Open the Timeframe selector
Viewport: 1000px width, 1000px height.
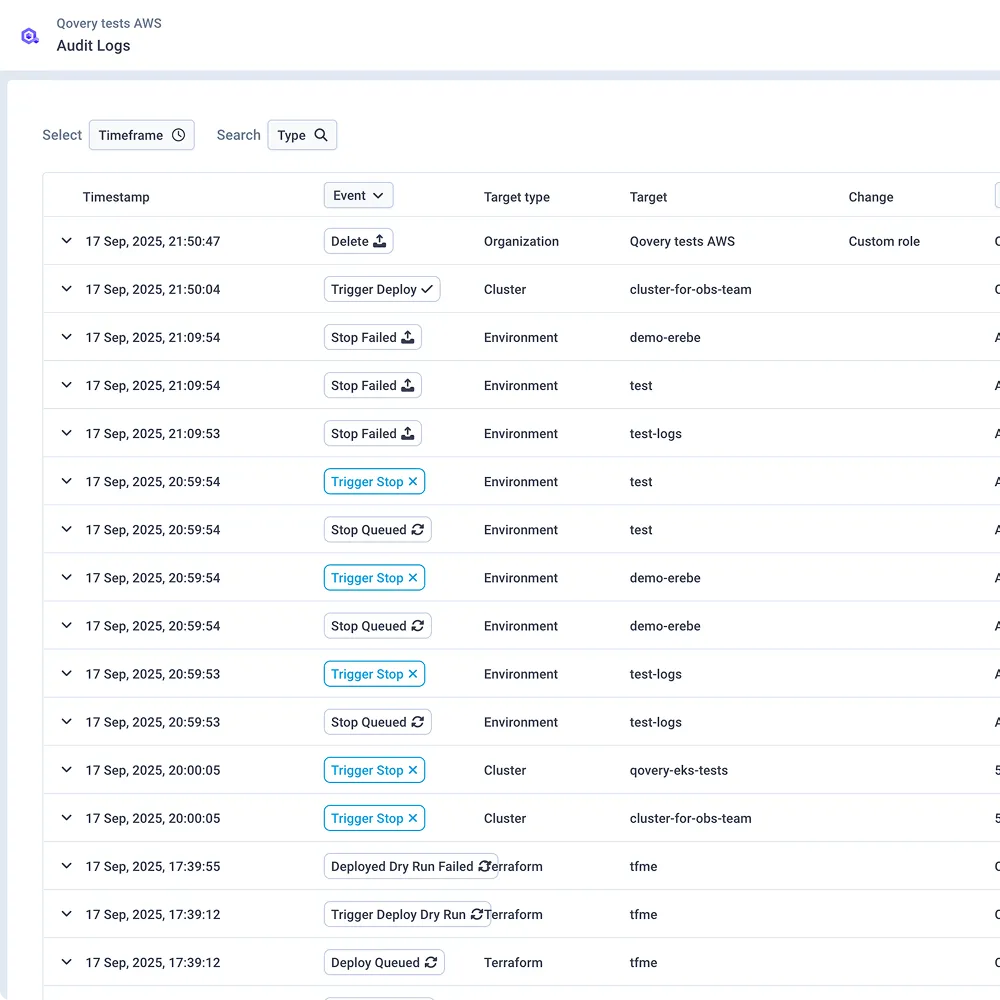point(142,135)
